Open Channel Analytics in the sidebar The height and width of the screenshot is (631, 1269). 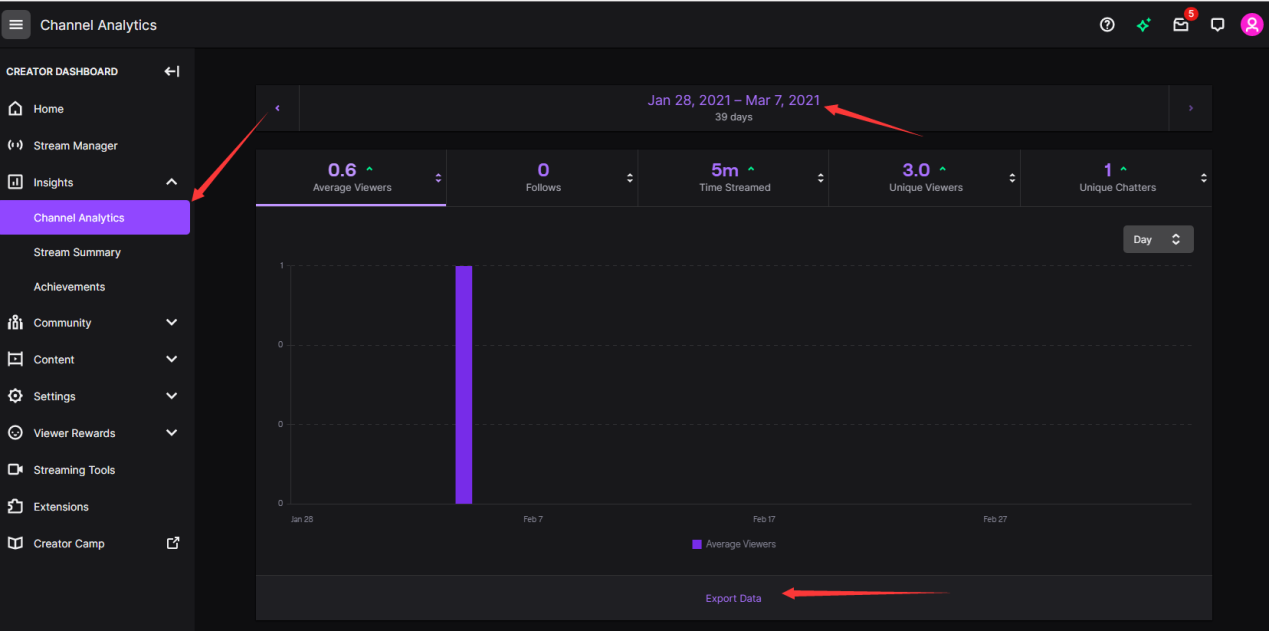95,217
